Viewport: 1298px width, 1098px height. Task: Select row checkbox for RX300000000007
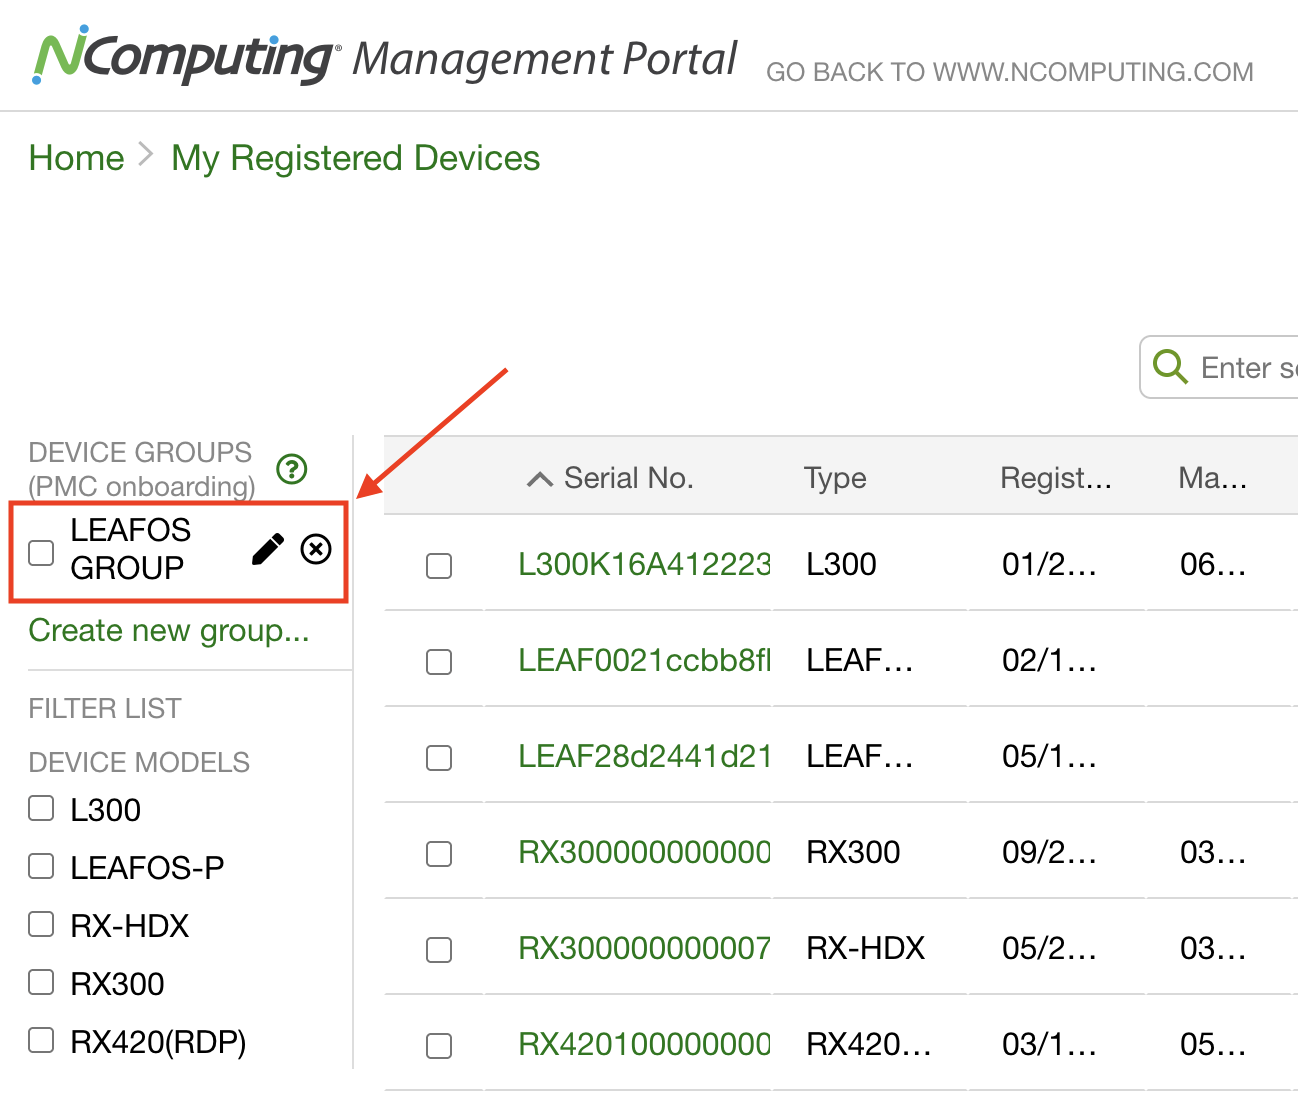tap(439, 950)
